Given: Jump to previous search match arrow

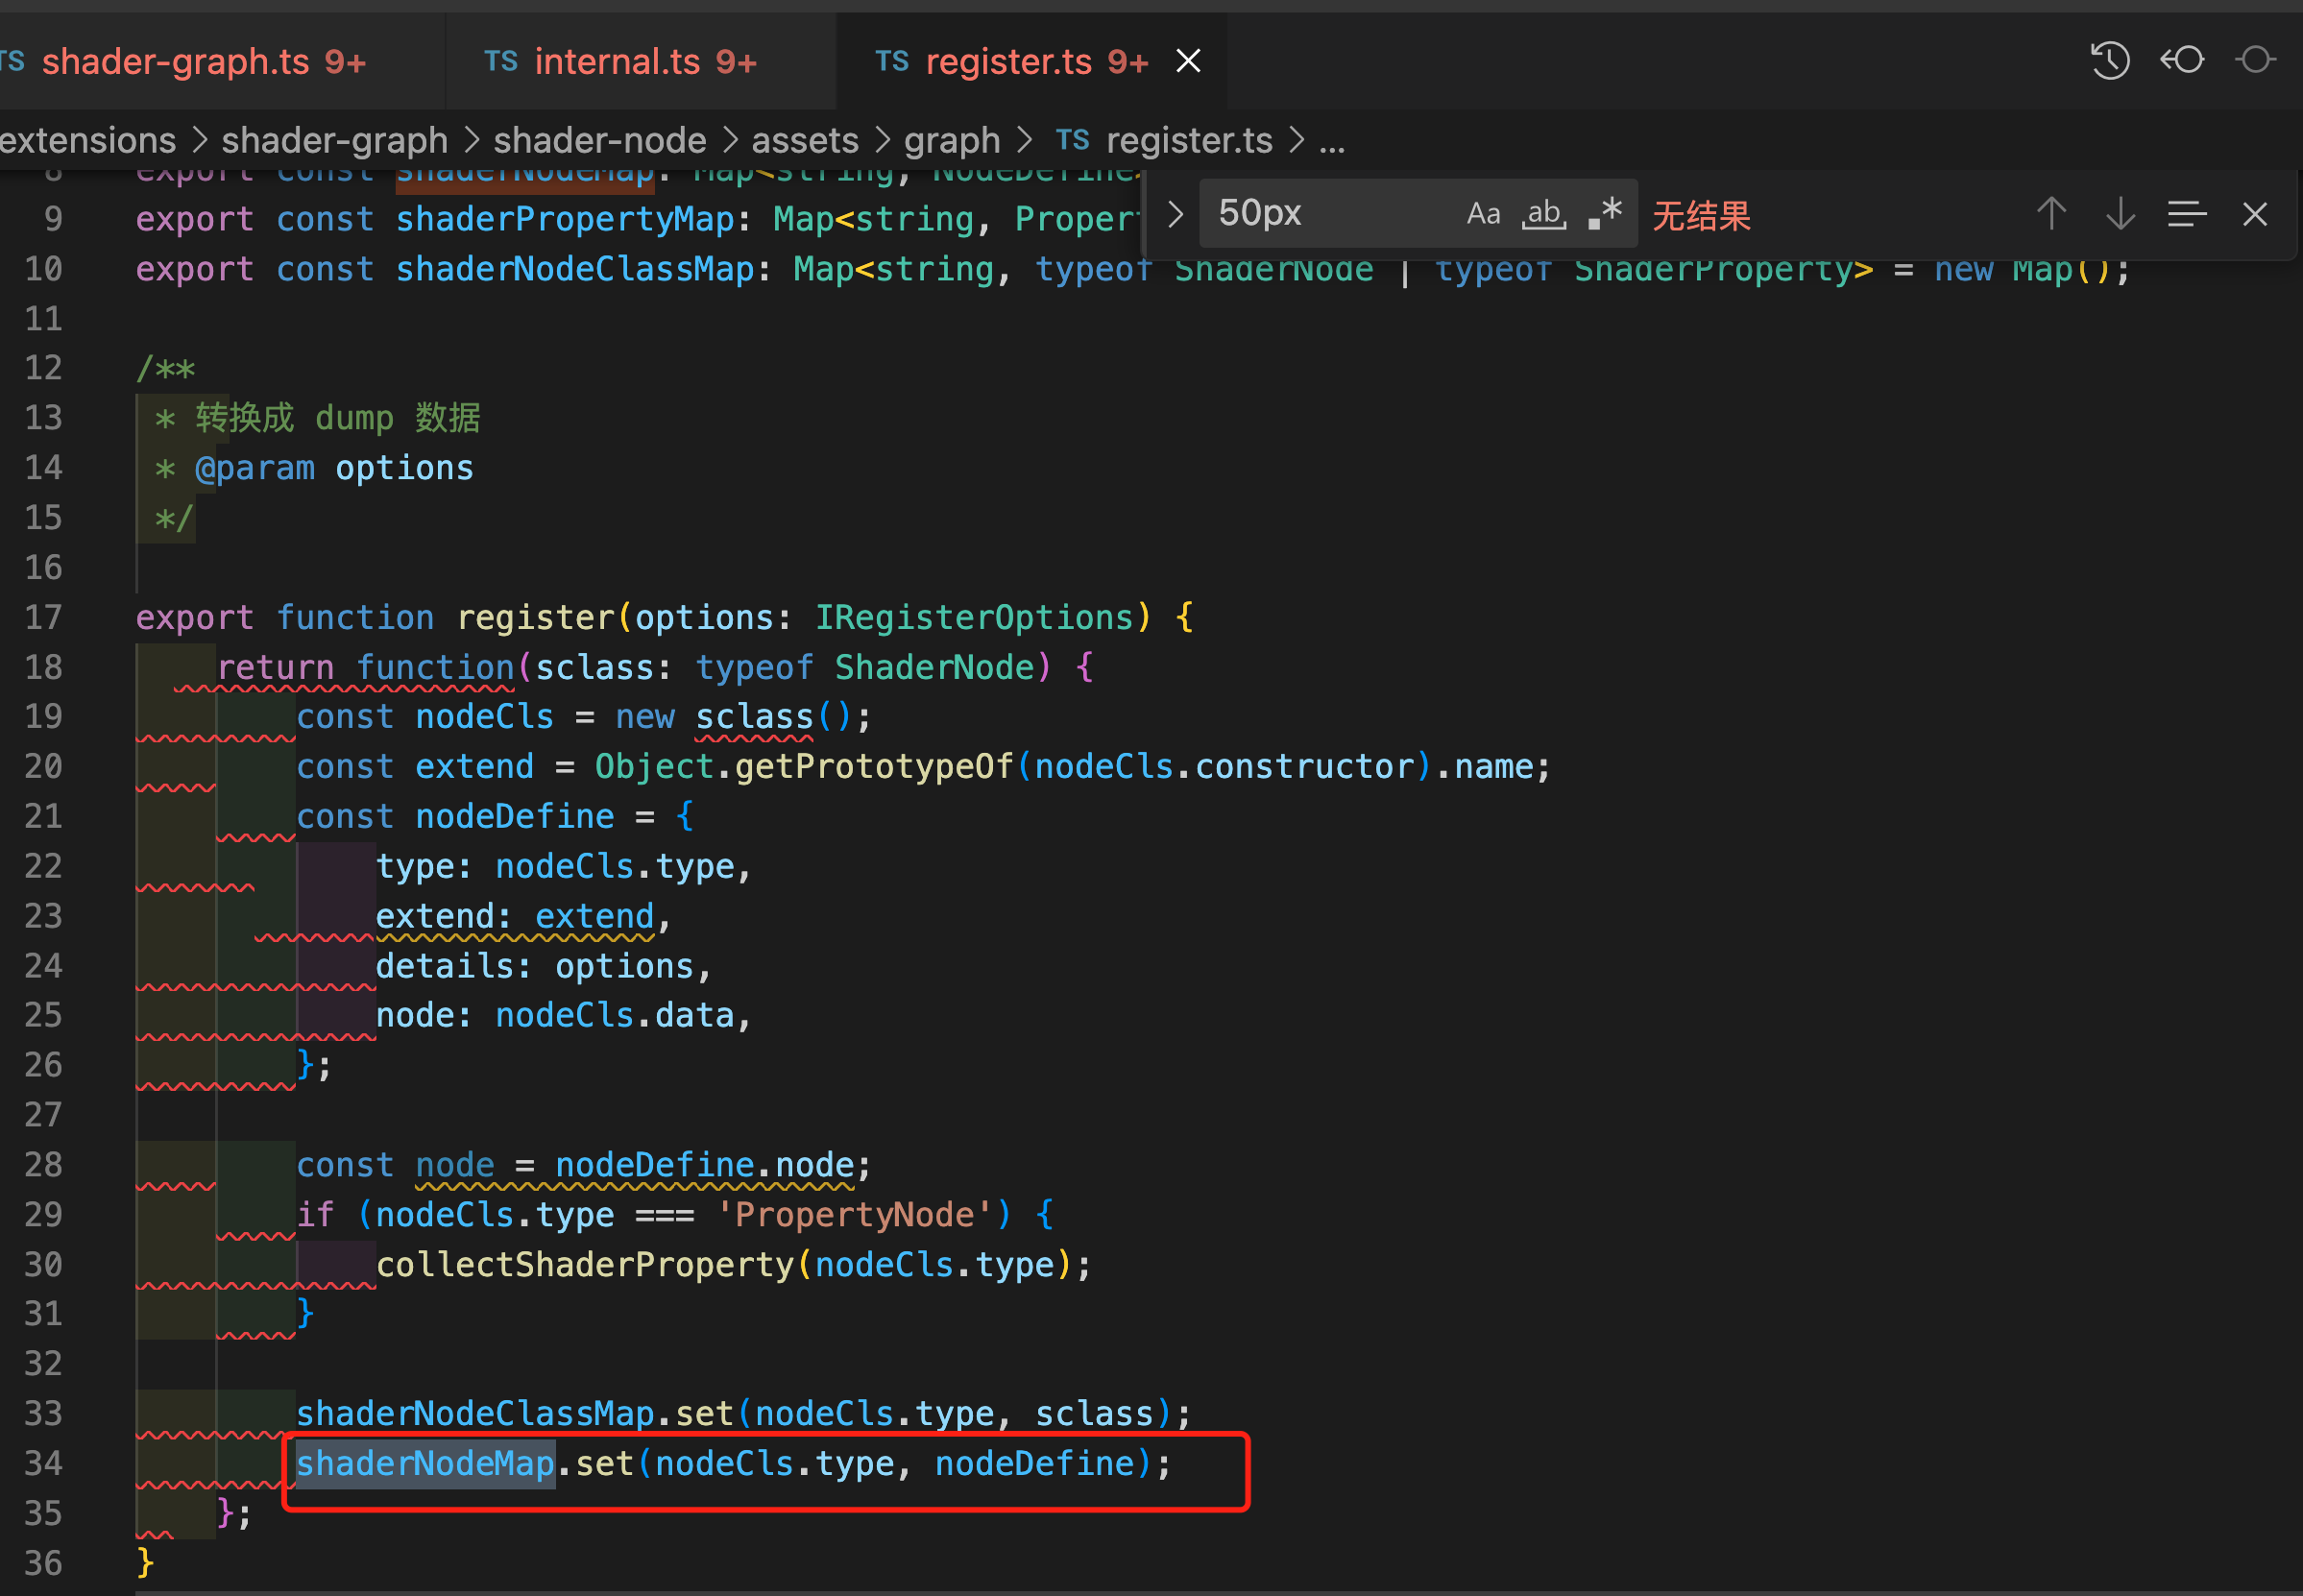Looking at the screenshot, I should [x=2051, y=214].
